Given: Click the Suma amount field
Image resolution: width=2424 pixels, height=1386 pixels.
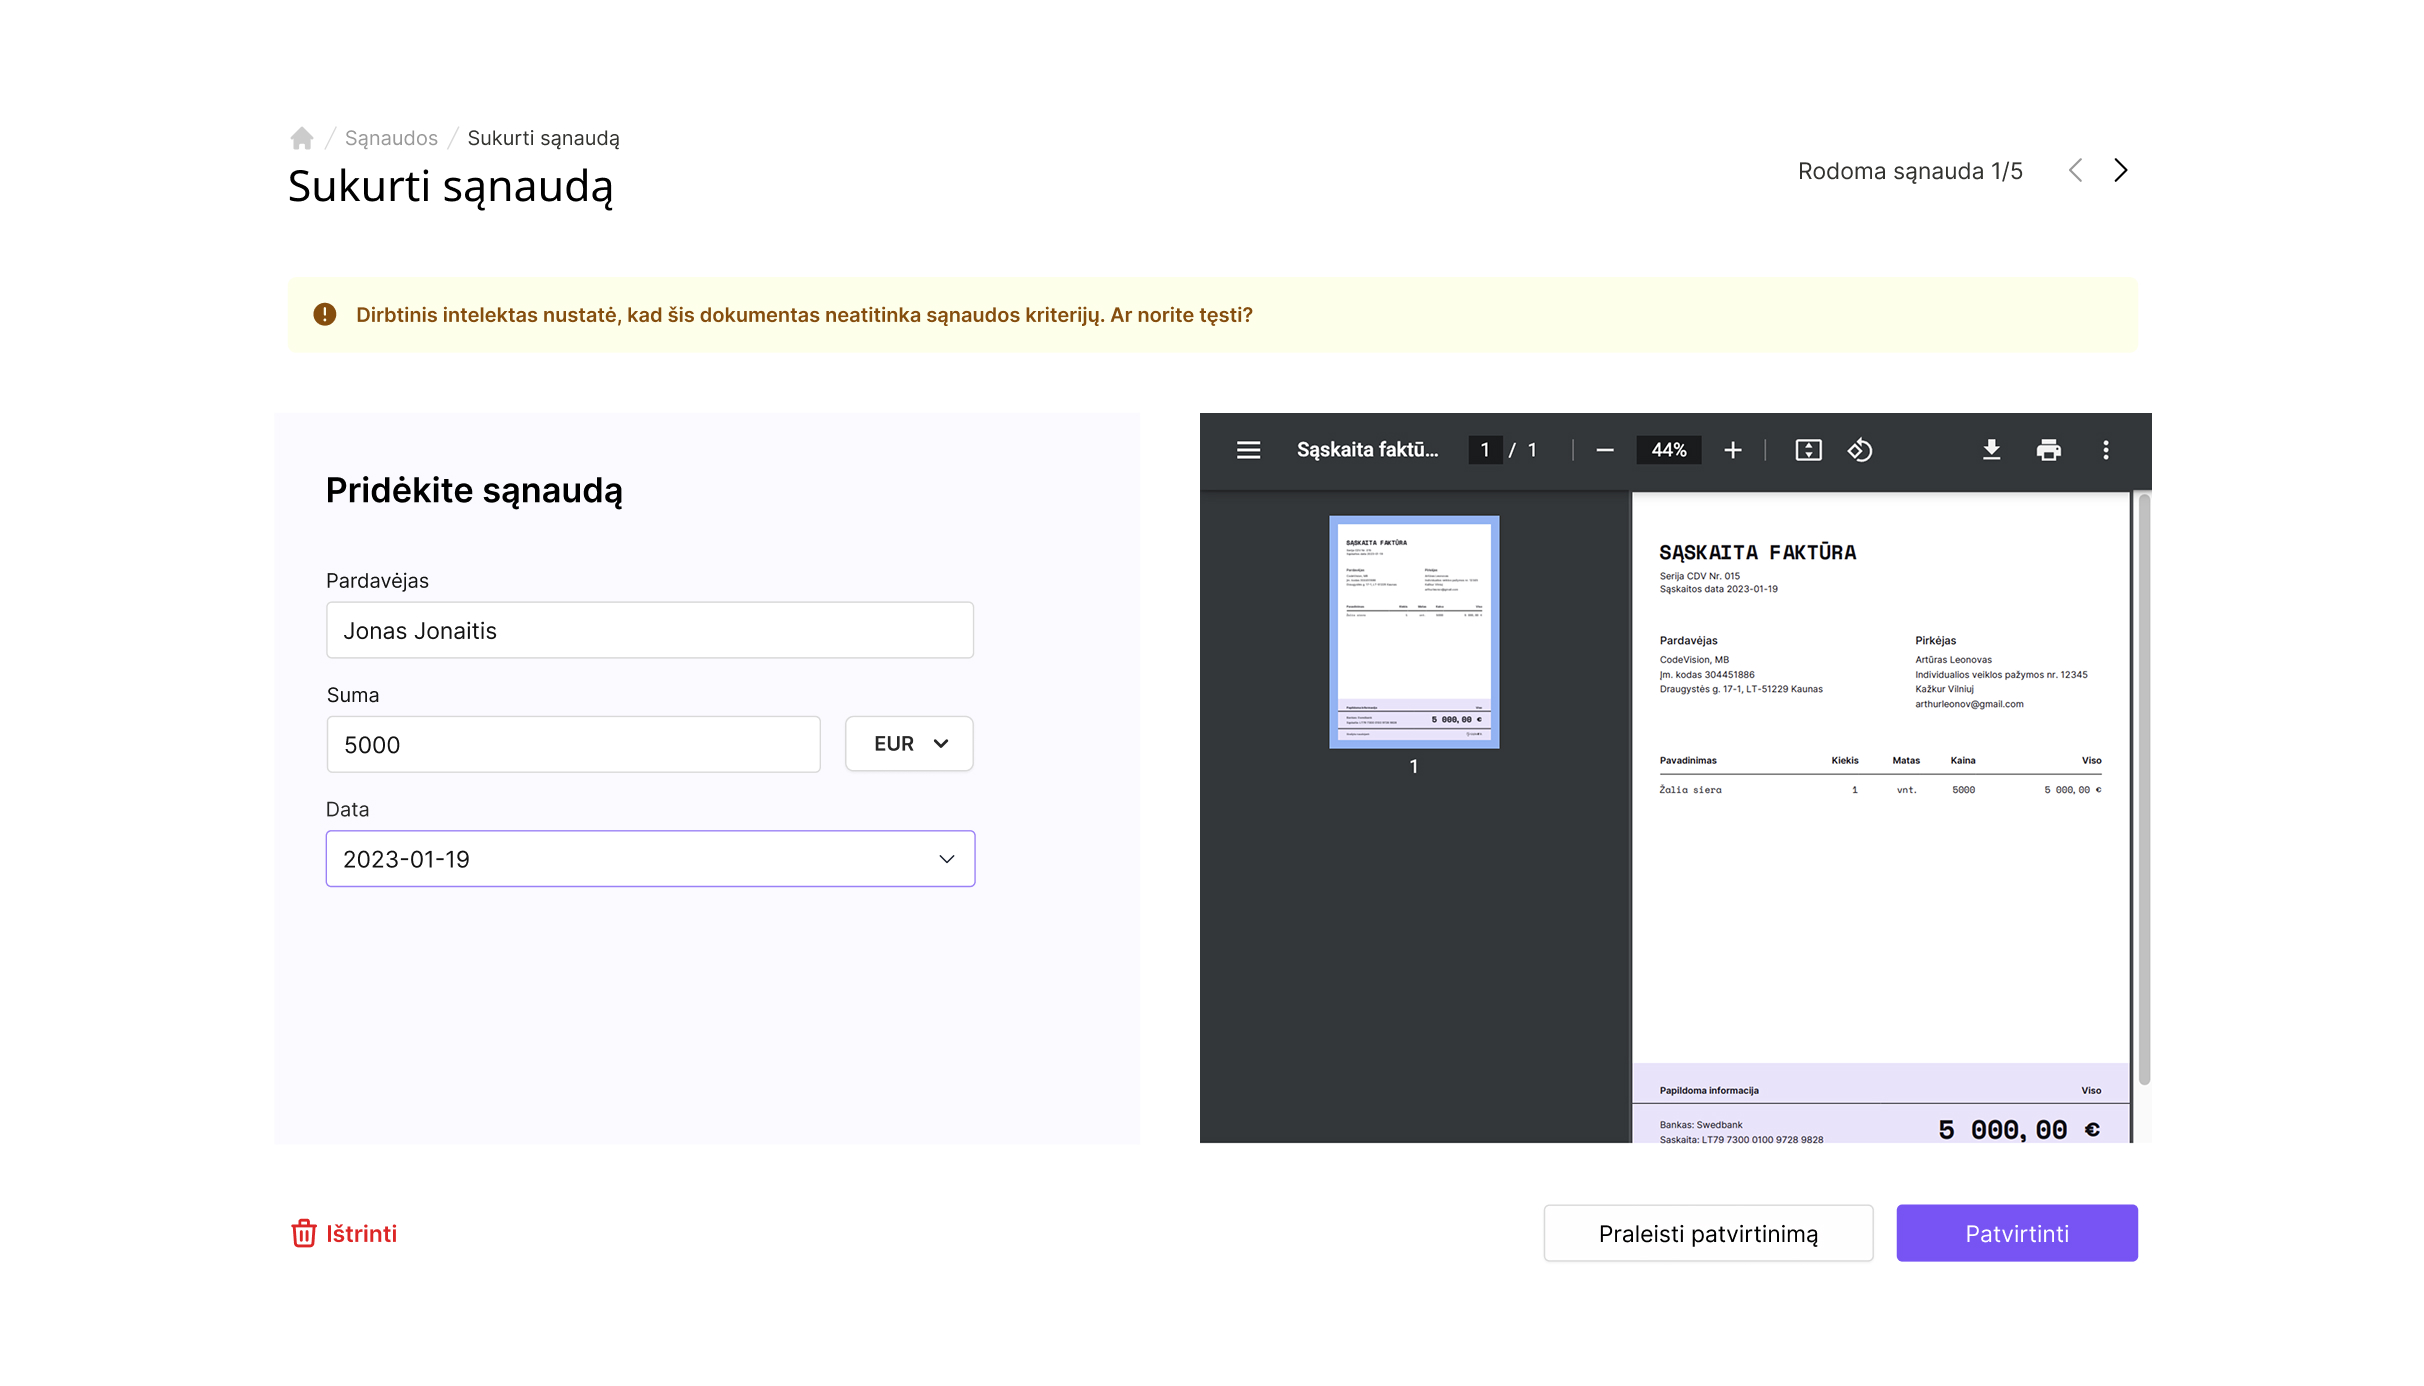Looking at the screenshot, I should point(573,744).
